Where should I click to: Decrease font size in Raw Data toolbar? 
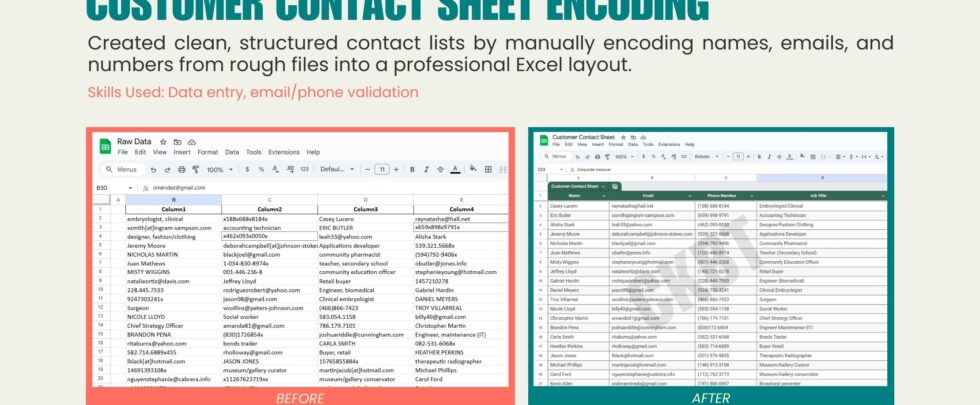tap(367, 170)
